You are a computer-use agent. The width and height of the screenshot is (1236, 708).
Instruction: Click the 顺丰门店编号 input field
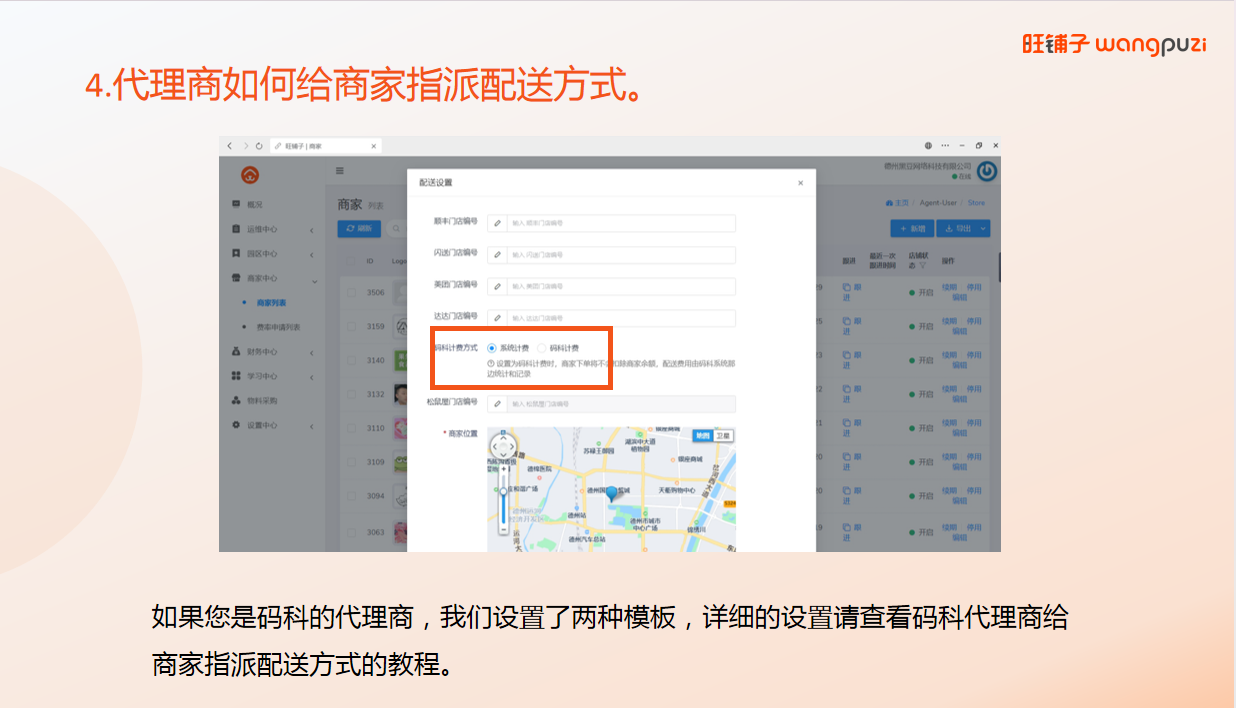coord(620,223)
